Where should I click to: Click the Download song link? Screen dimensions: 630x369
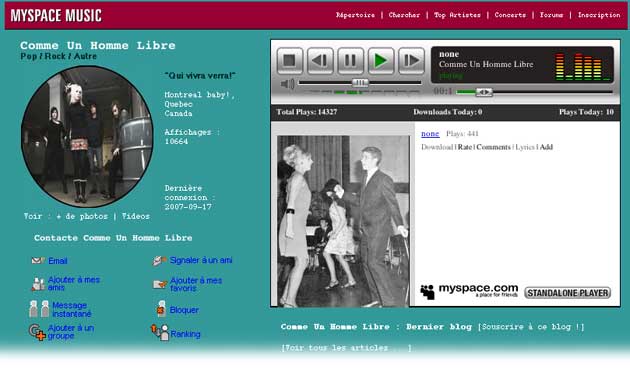tap(437, 147)
